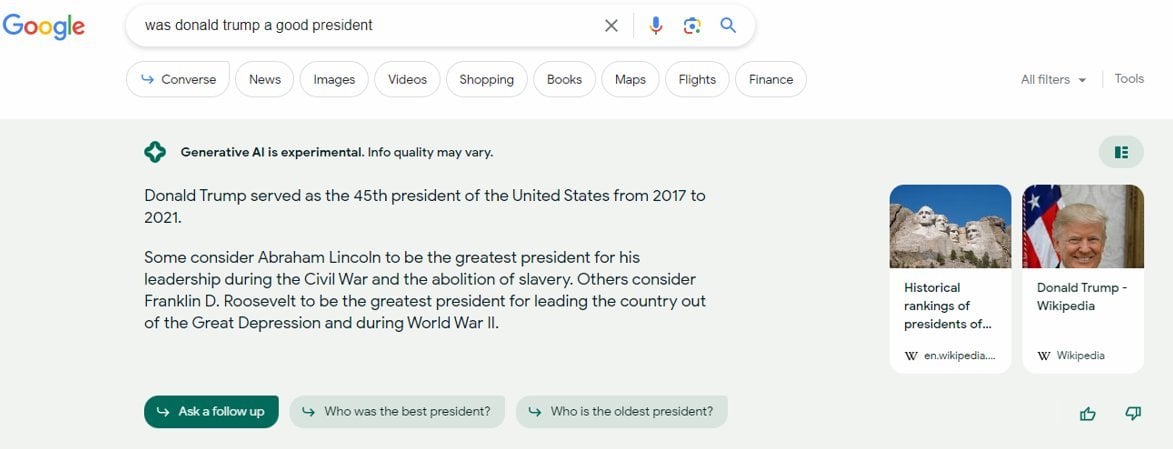Expand the All filters dropdown
The image size is (1173, 449).
pos(1053,79)
